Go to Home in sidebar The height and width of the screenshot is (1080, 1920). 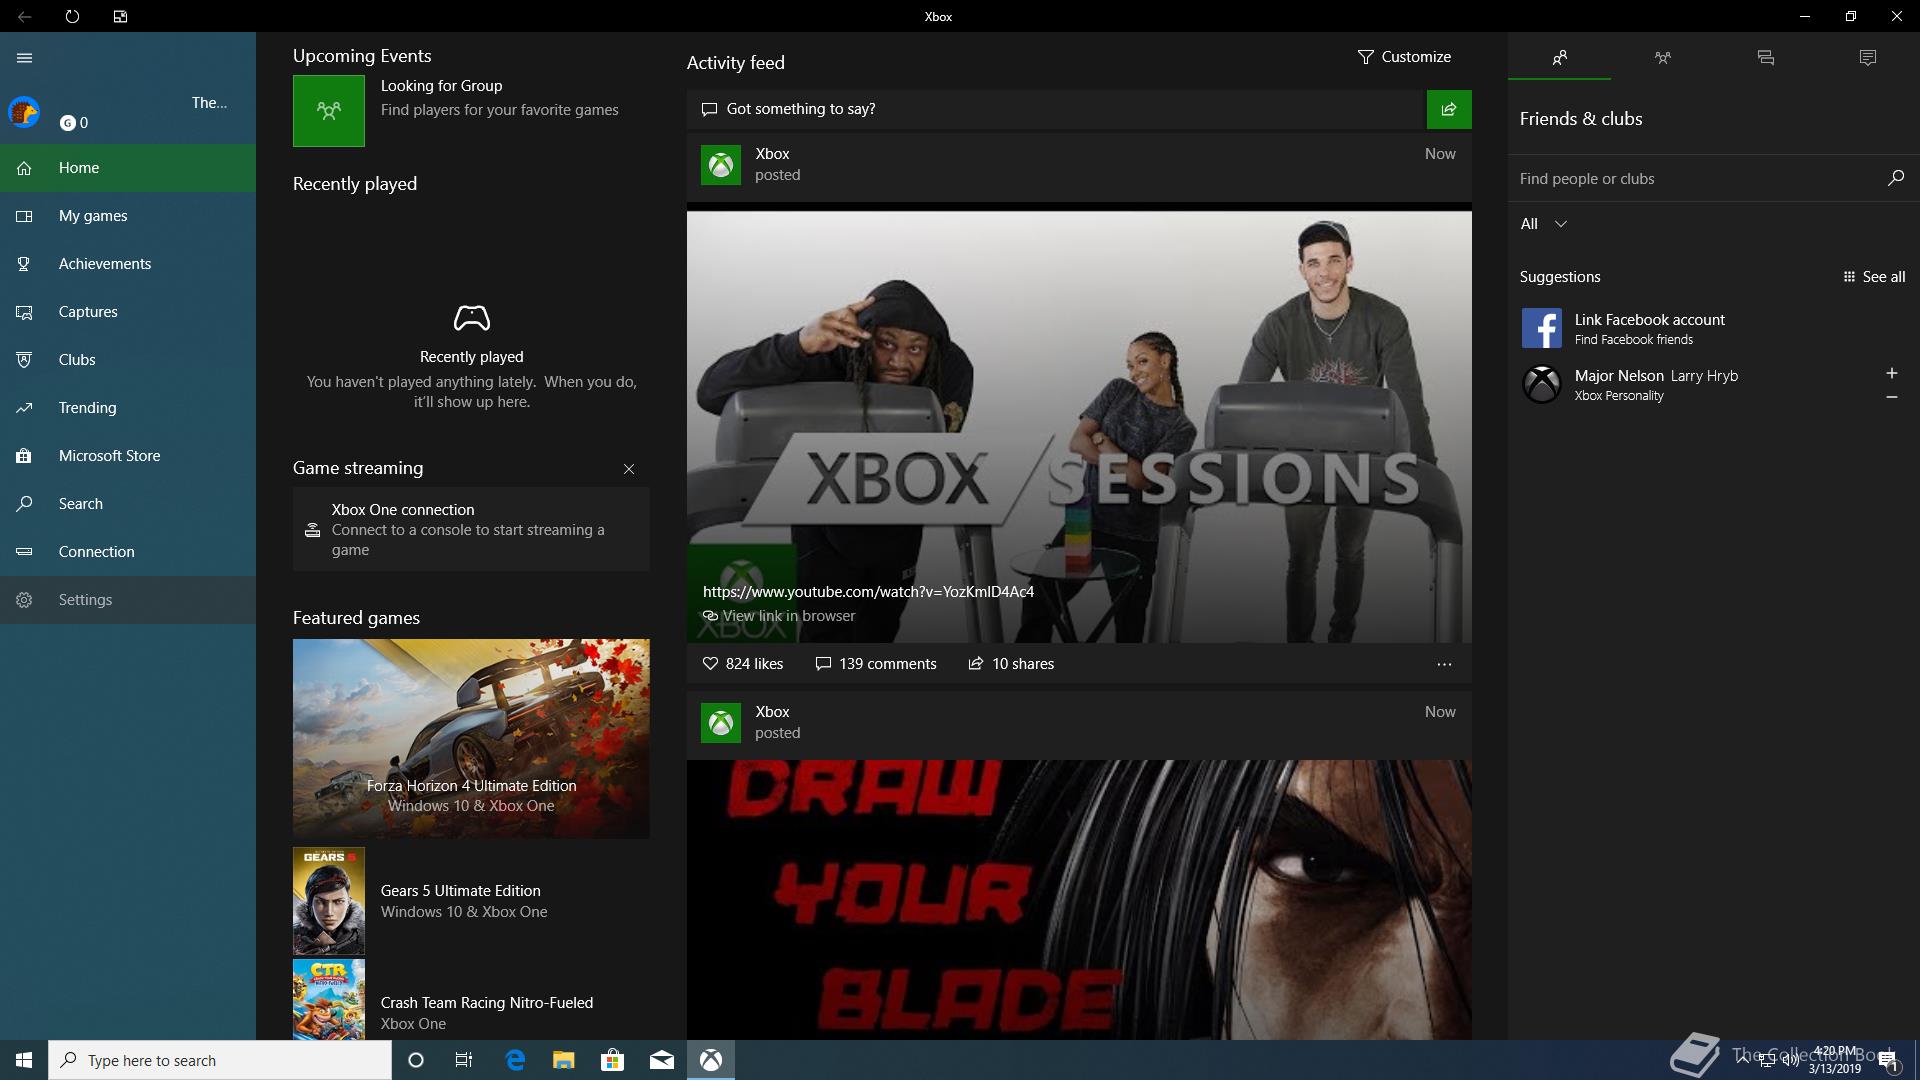click(x=128, y=168)
